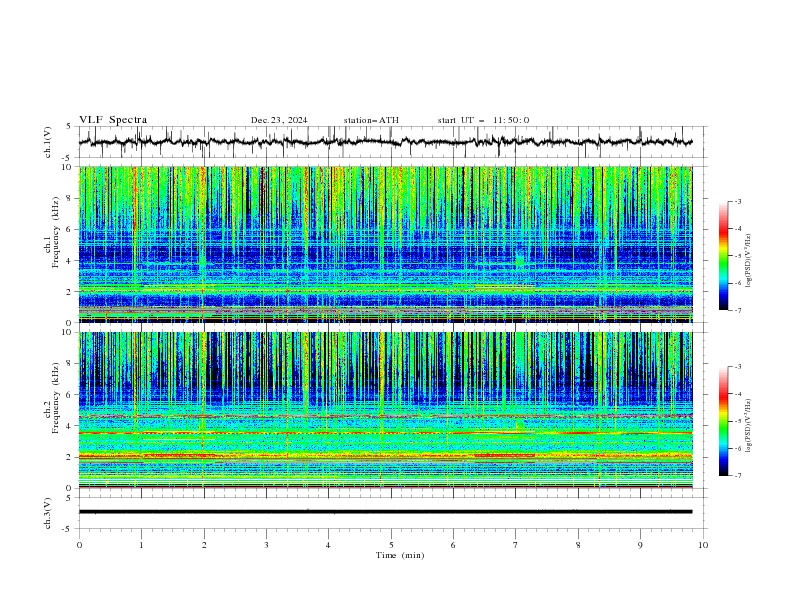
Task: Click the '9' tick on time axis
Action: [640, 545]
